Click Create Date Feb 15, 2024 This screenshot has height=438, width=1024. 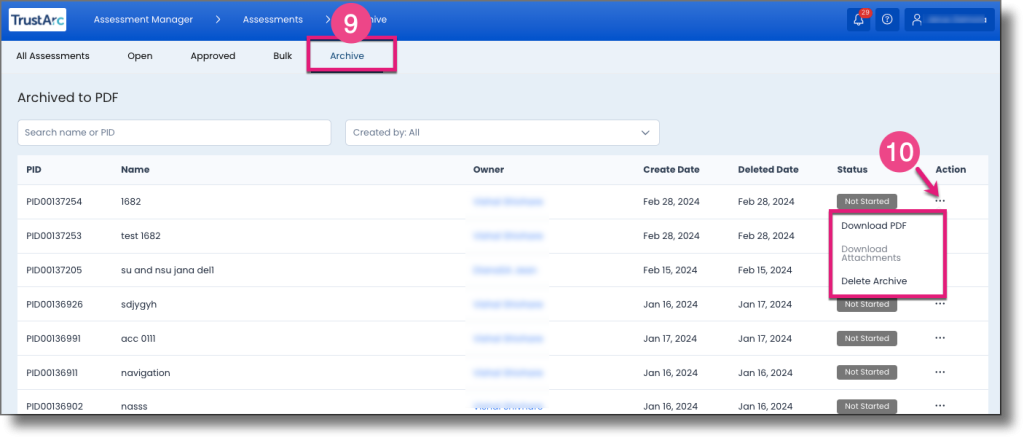671,270
